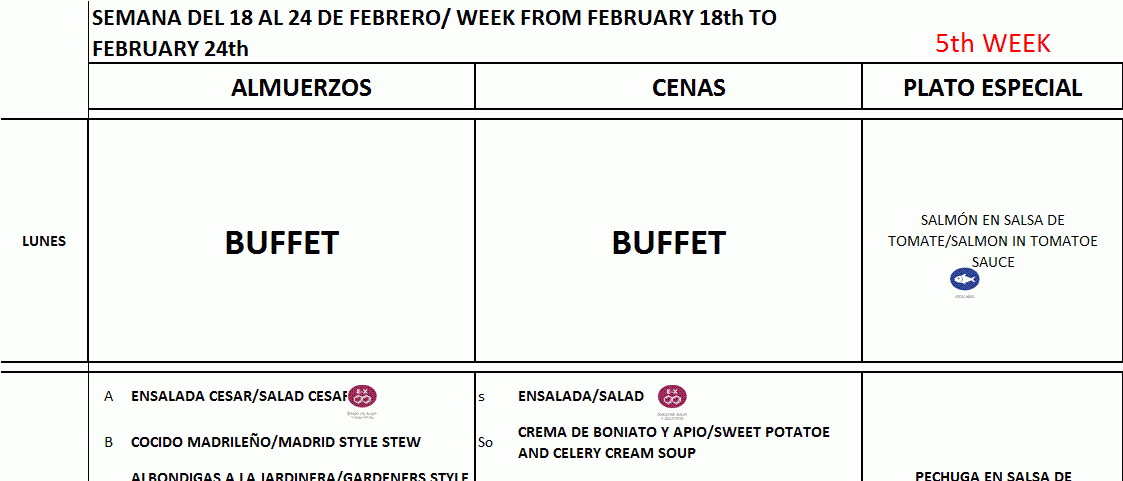
Task: Select Cocido Madrileño/Madrid Style Stew entry
Action: [276, 442]
